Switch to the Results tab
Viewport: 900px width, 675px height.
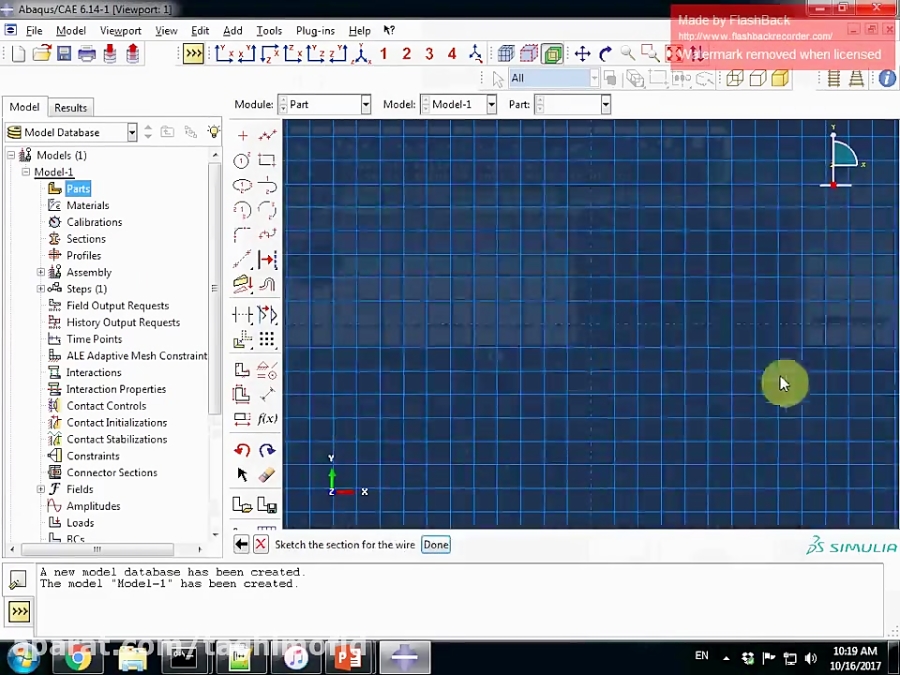click(70, 107)
